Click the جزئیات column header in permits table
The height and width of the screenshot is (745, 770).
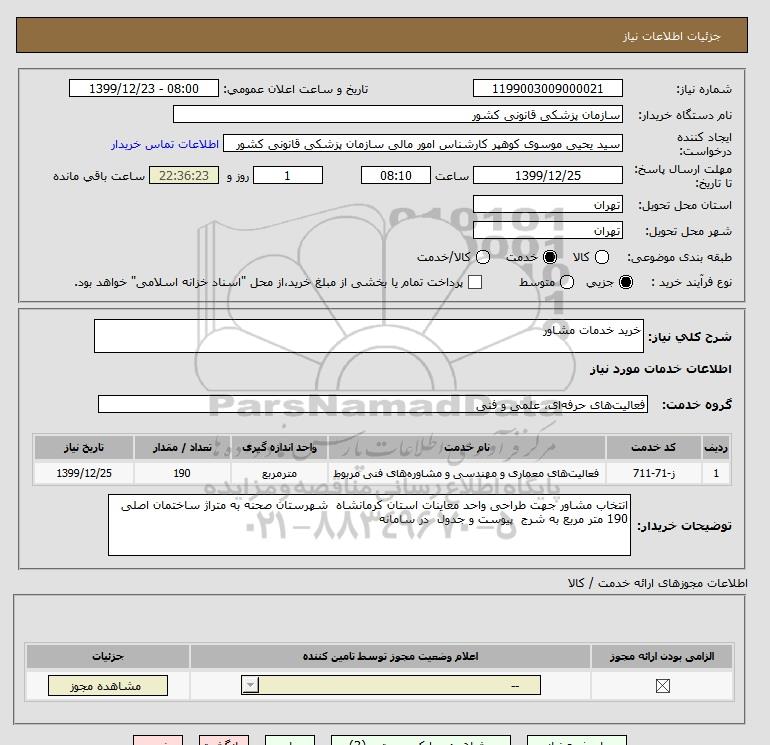pos(108,656)
